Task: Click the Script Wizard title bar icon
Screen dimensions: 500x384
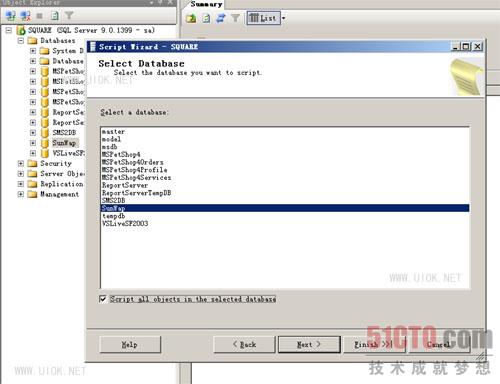Action: coord(93,47)
